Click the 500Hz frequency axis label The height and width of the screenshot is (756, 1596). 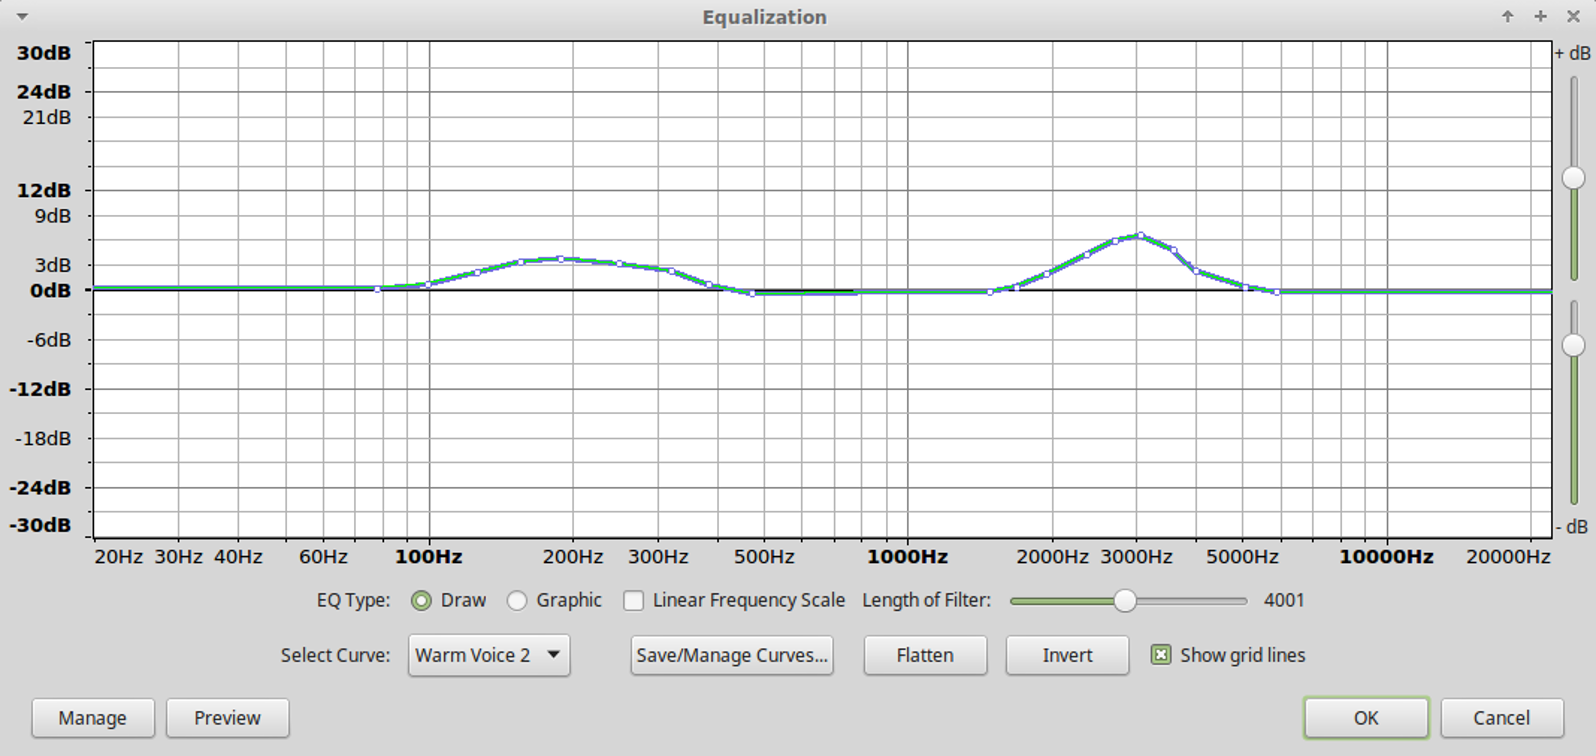[764, 557]
